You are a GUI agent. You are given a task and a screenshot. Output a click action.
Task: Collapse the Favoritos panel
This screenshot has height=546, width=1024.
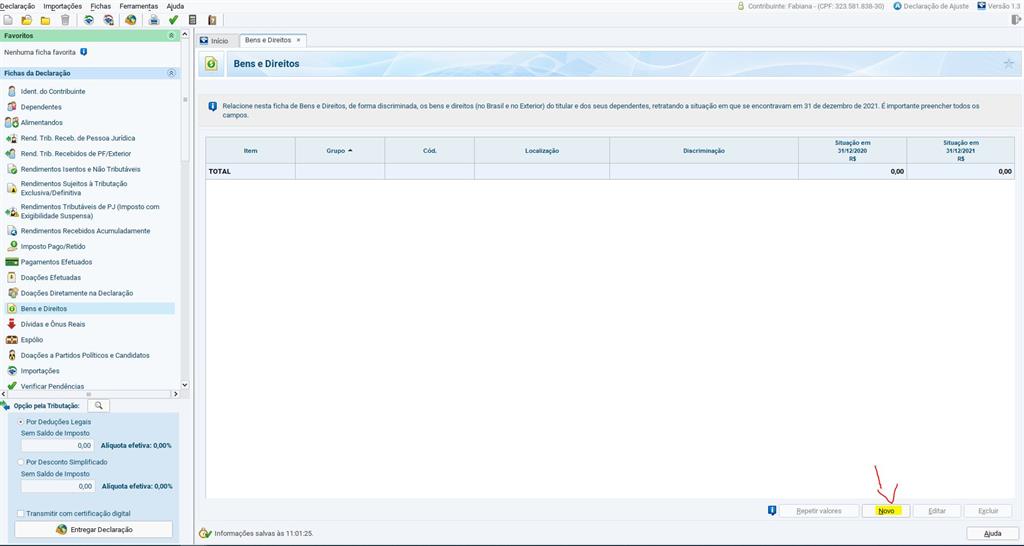tap(171, 35)
